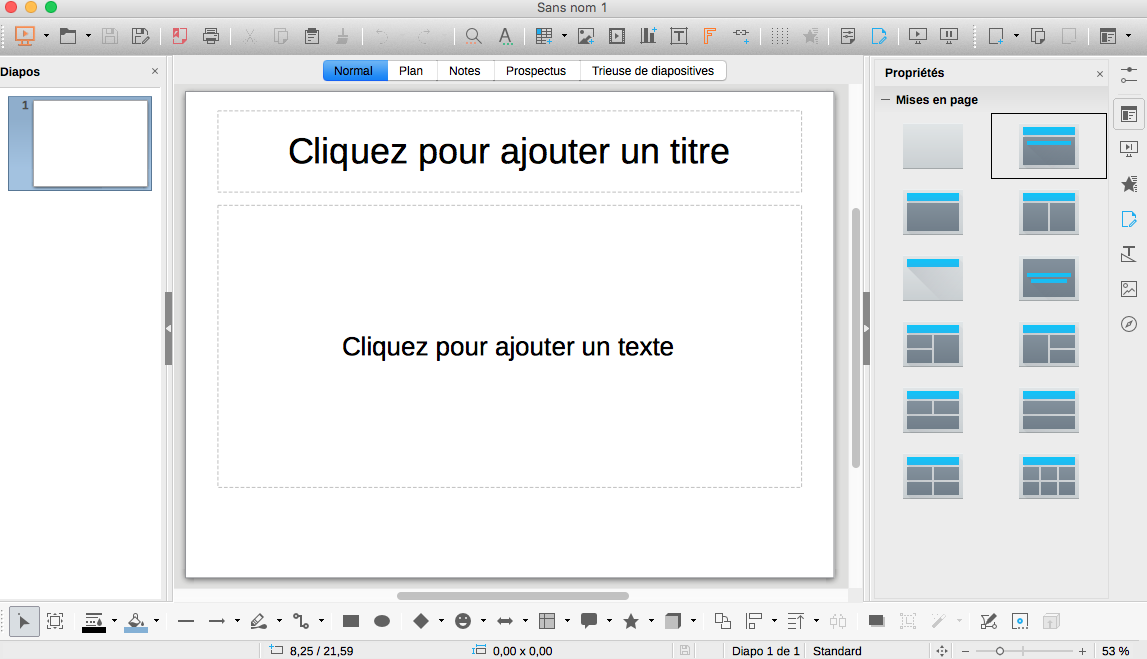Insert a callout shape
The height and width of the screenshot is (659, 1147).
[589, 622]
